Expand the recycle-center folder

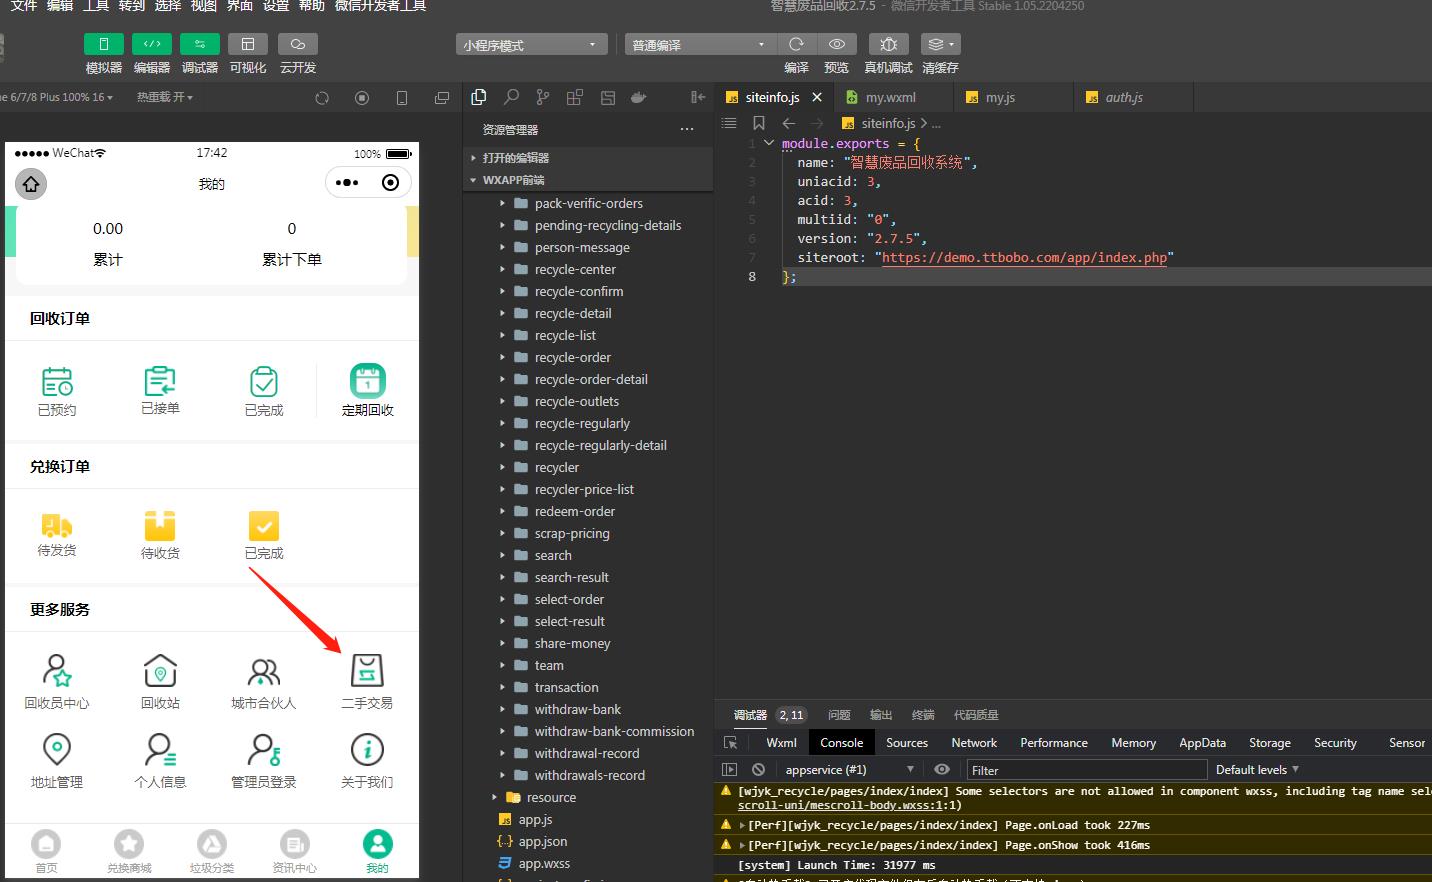pos(575,269)
